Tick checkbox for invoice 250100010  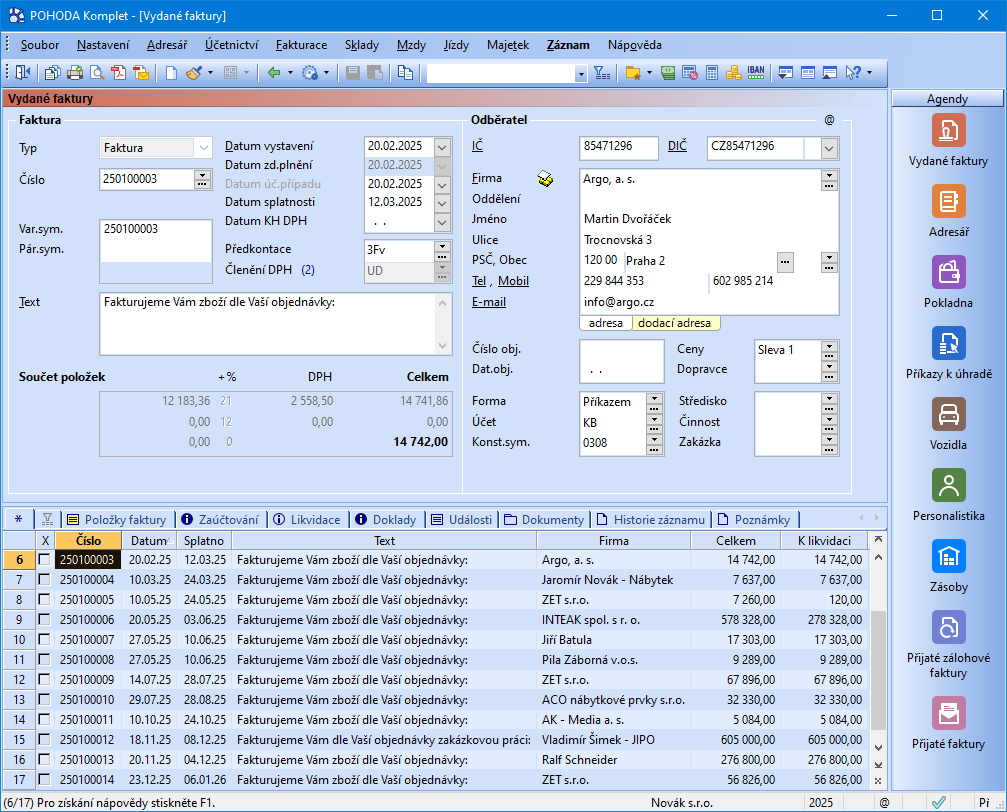(x=44, y=699)
